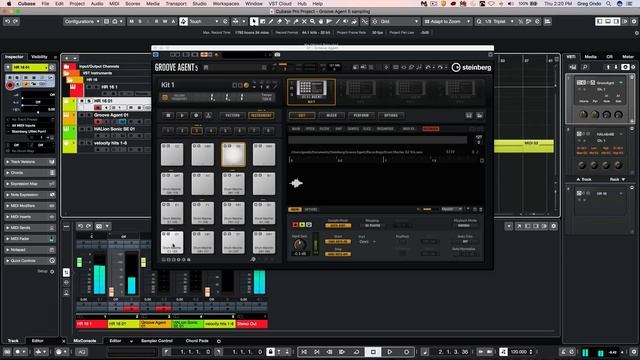Mute the HALion Sonic SE 01 track
This screenshot has height=360, width=640.
[x=82, y=129]
